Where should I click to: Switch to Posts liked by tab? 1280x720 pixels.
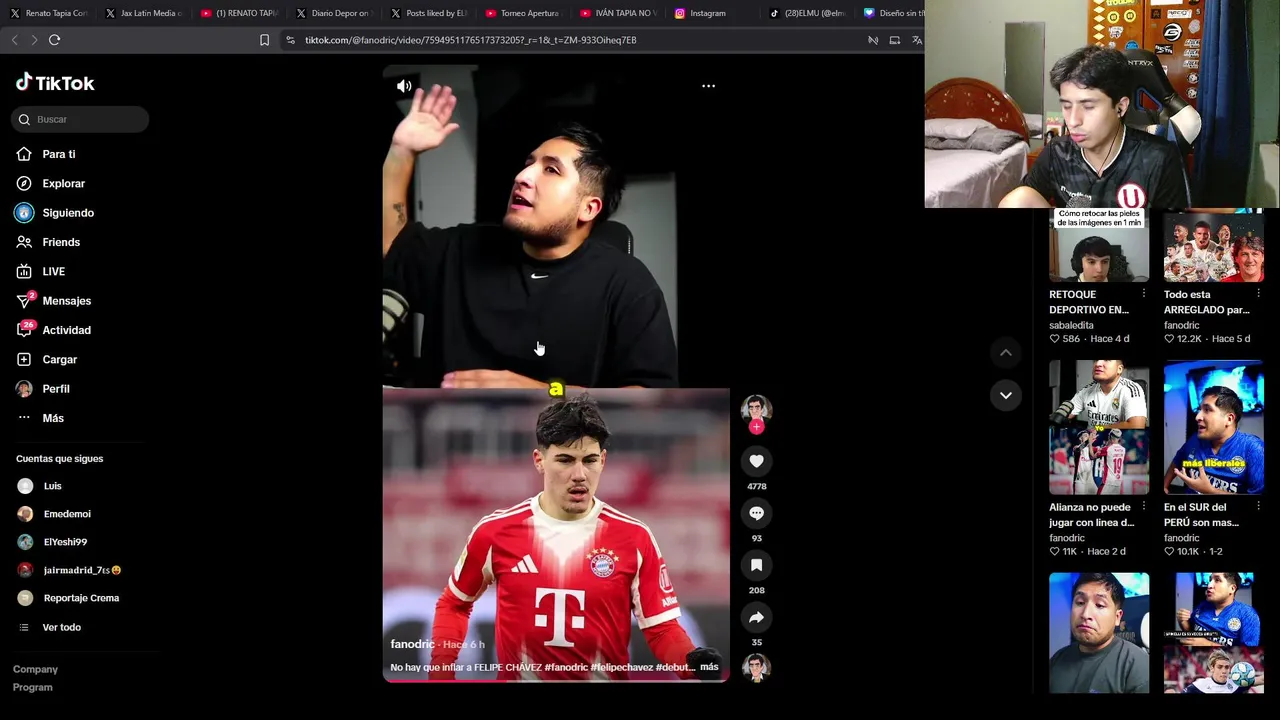[x=428, y=13]
